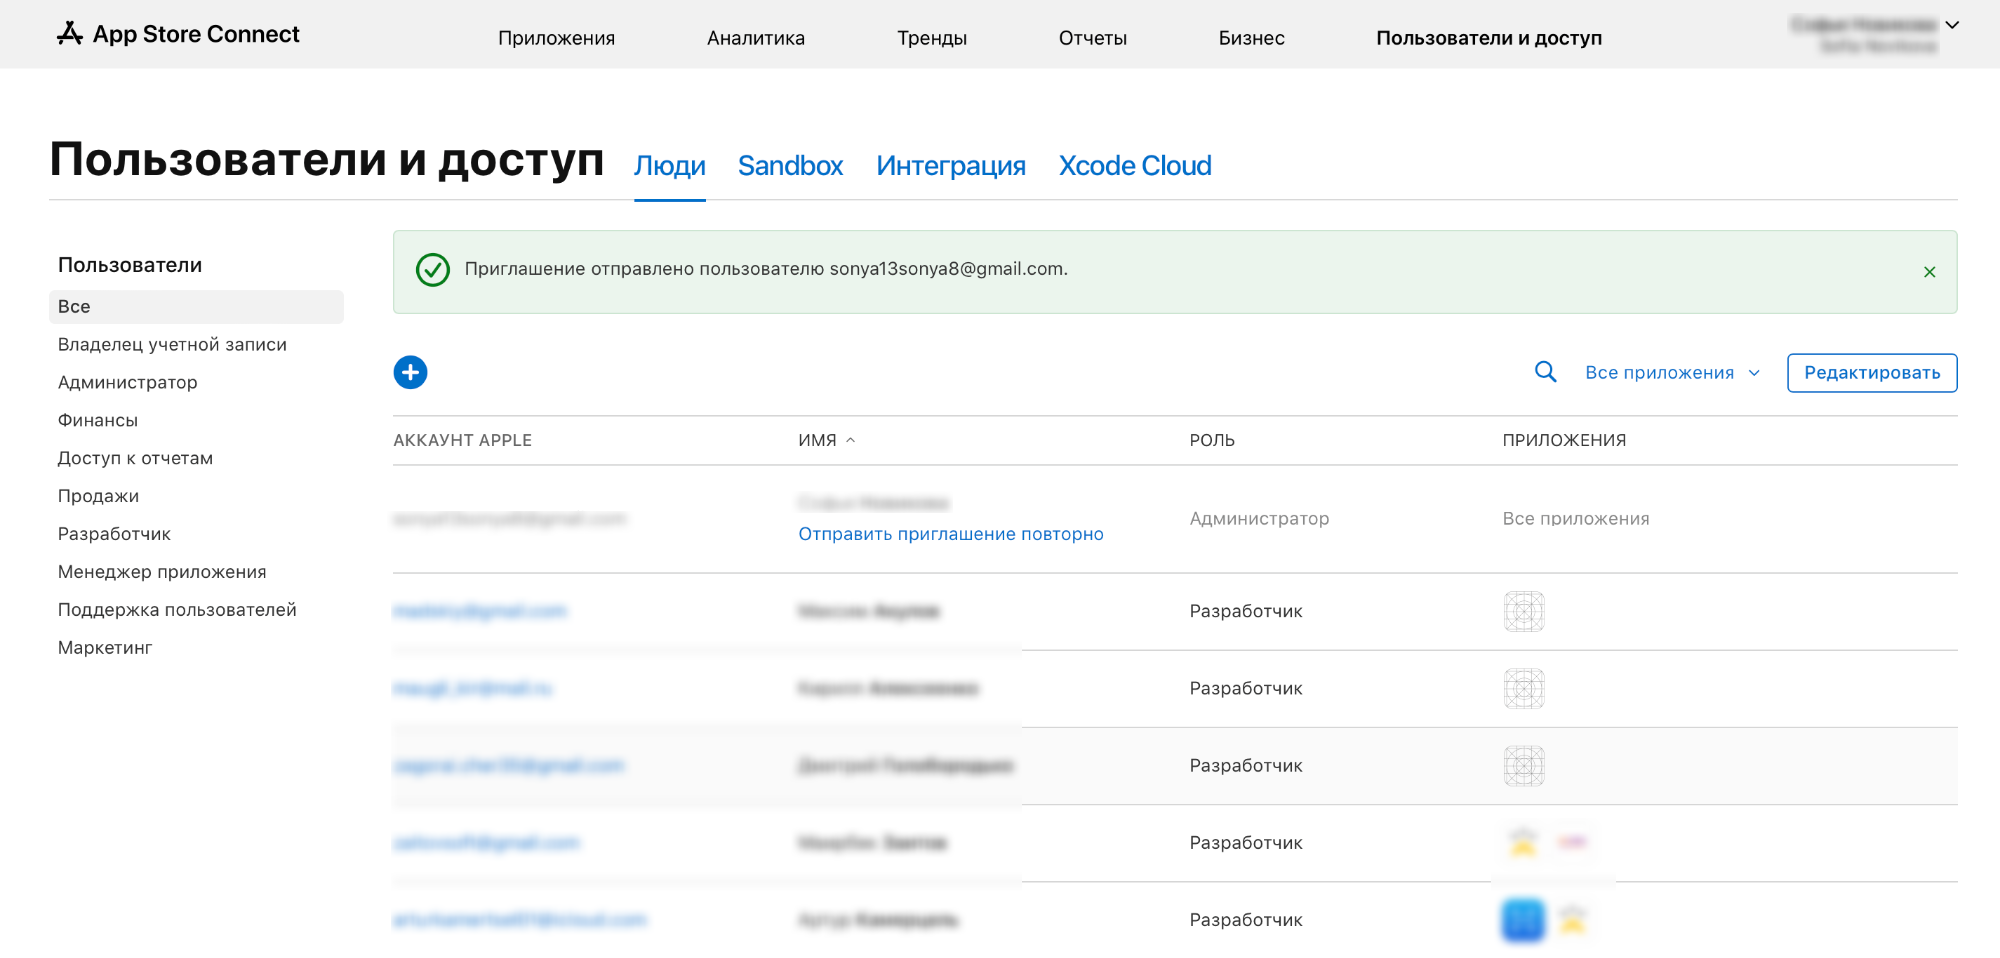
Task: Go to Тренды section
Action: coord(931,38)
